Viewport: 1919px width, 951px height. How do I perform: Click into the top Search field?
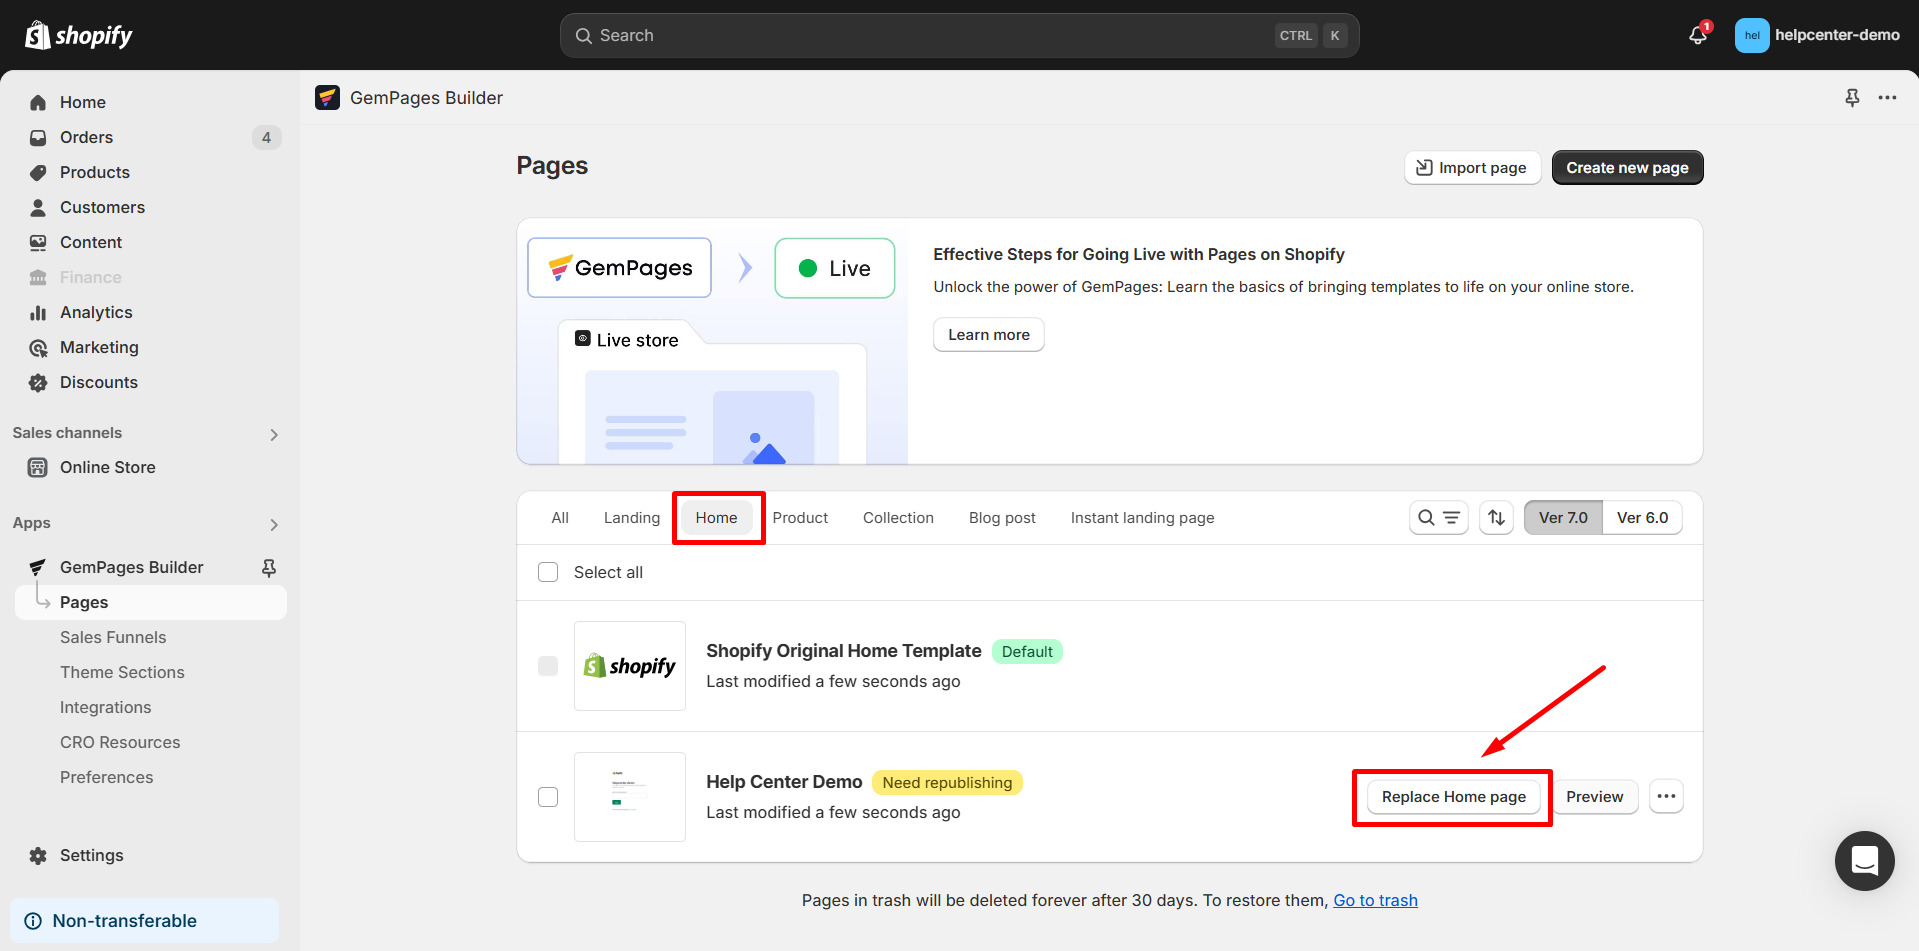[930, 35]
